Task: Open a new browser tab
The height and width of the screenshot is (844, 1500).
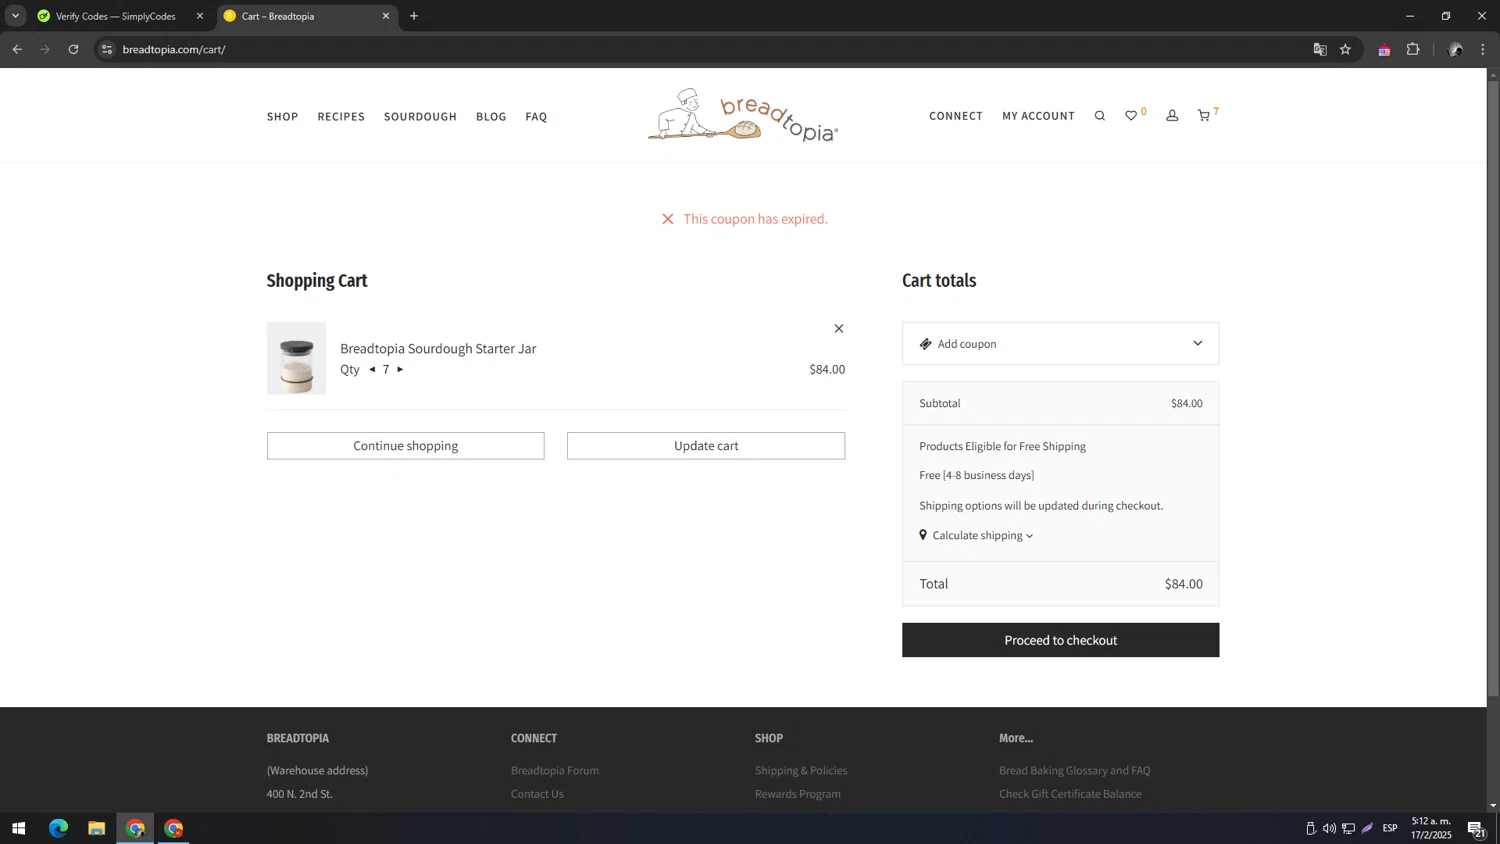Action: (x=414, y=16)
